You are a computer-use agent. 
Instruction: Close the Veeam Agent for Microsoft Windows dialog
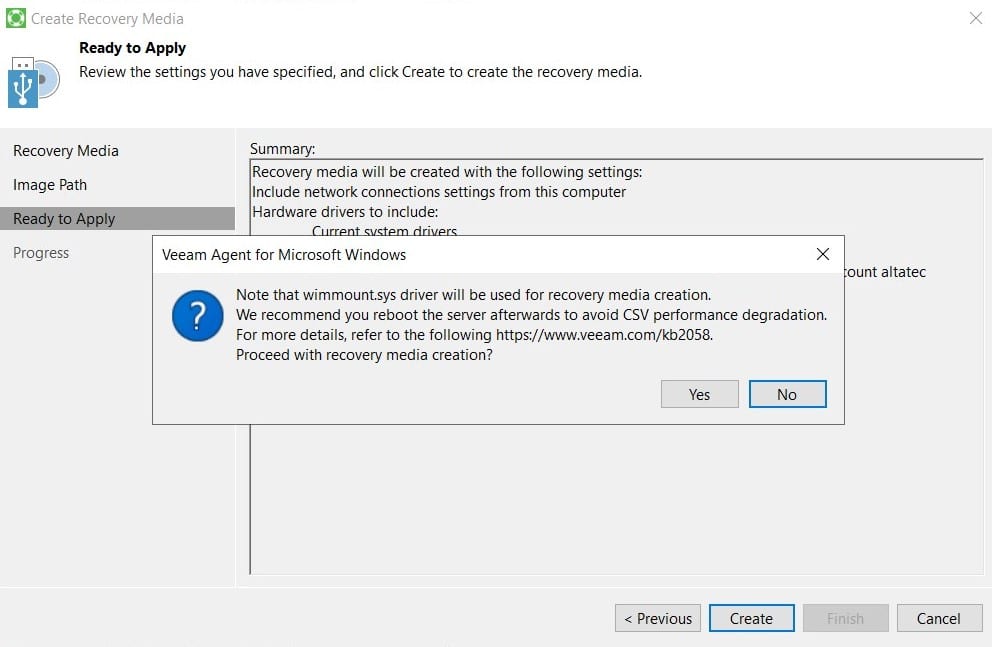coord(822,254)
